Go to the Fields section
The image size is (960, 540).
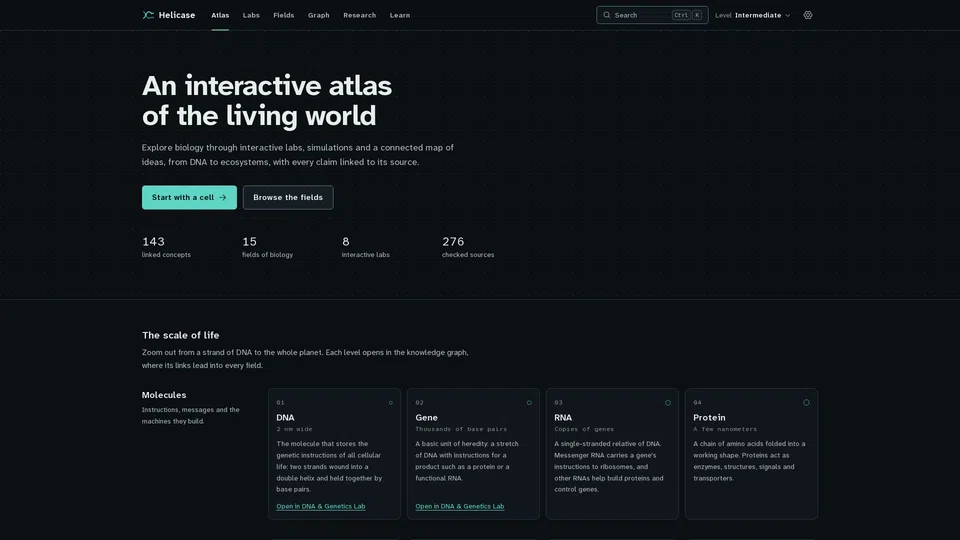tap(283, 15)
